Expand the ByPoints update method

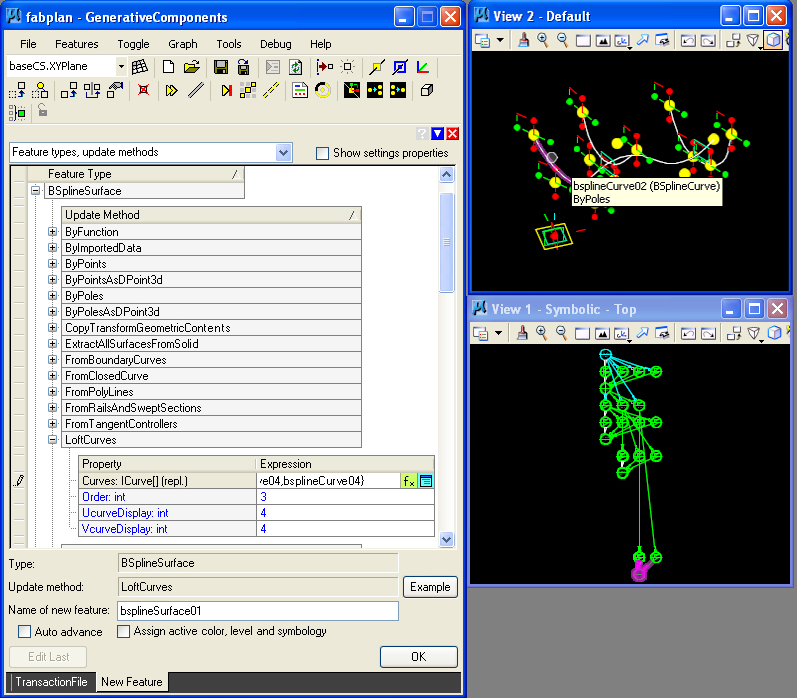[52, 263]
